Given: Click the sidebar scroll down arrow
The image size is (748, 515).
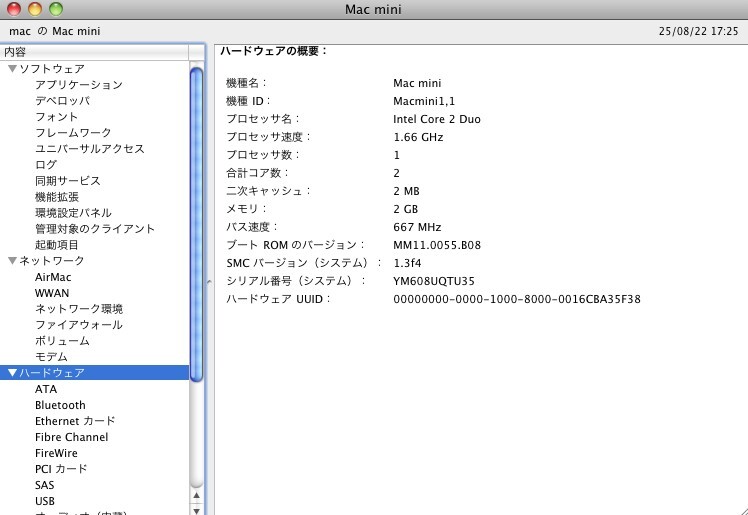Looking at the screenshot, I should point(197,510).
